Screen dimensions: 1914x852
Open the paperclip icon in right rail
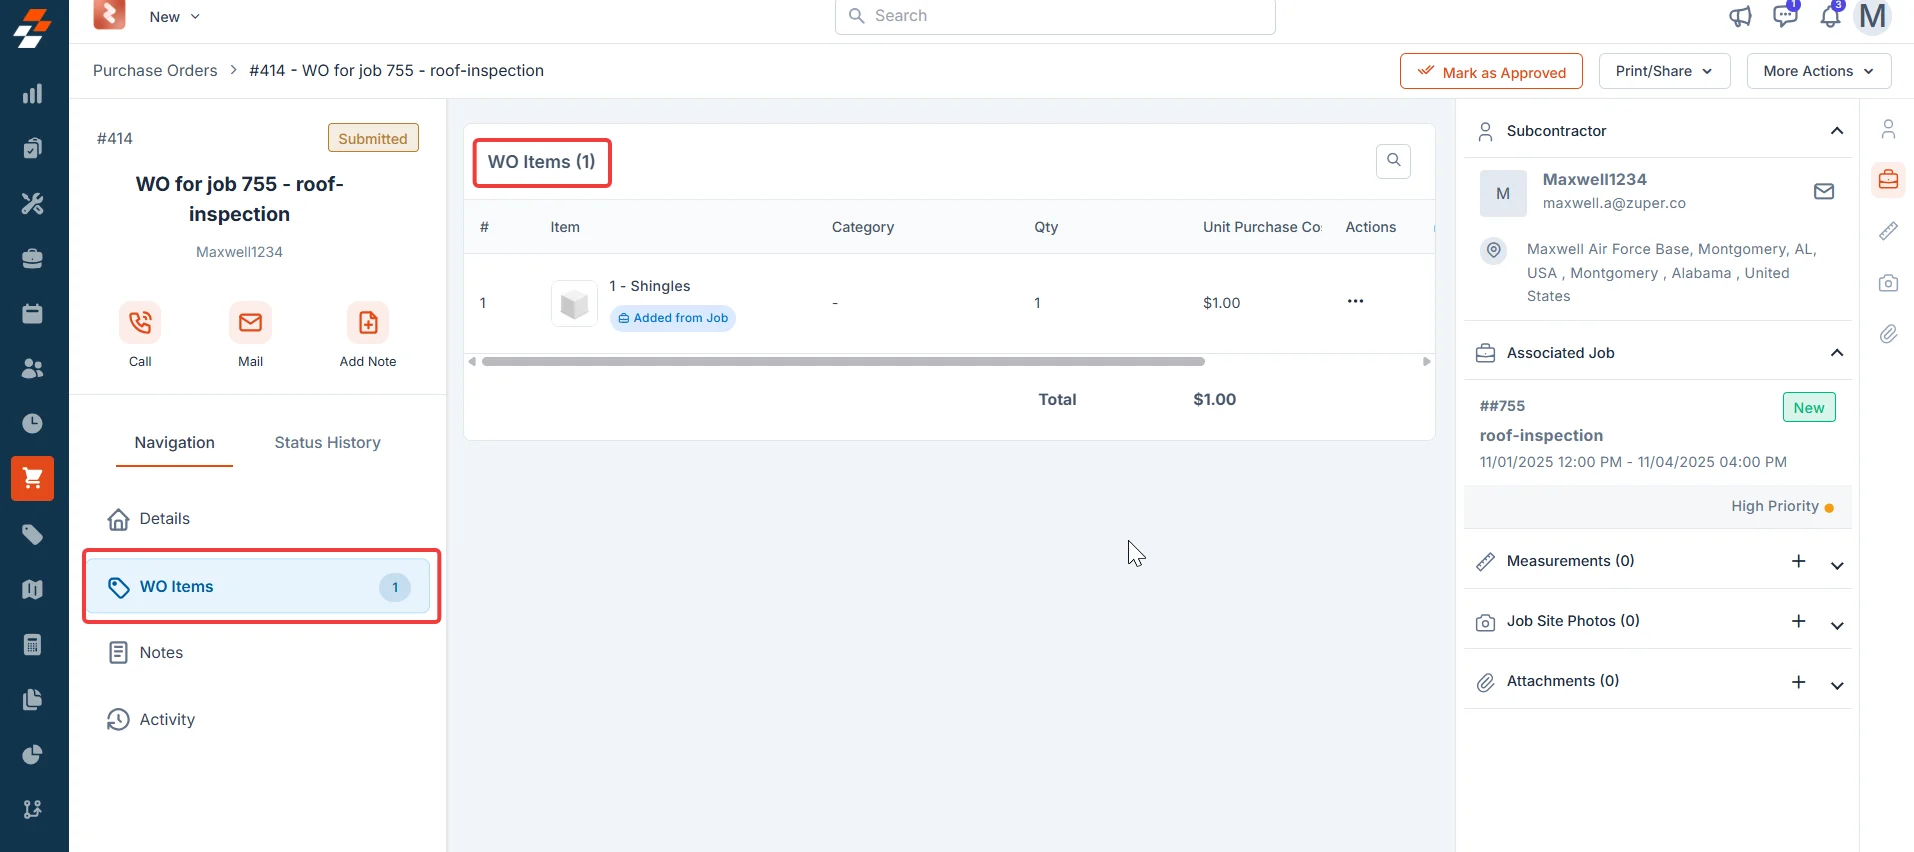pos(1888,334)
